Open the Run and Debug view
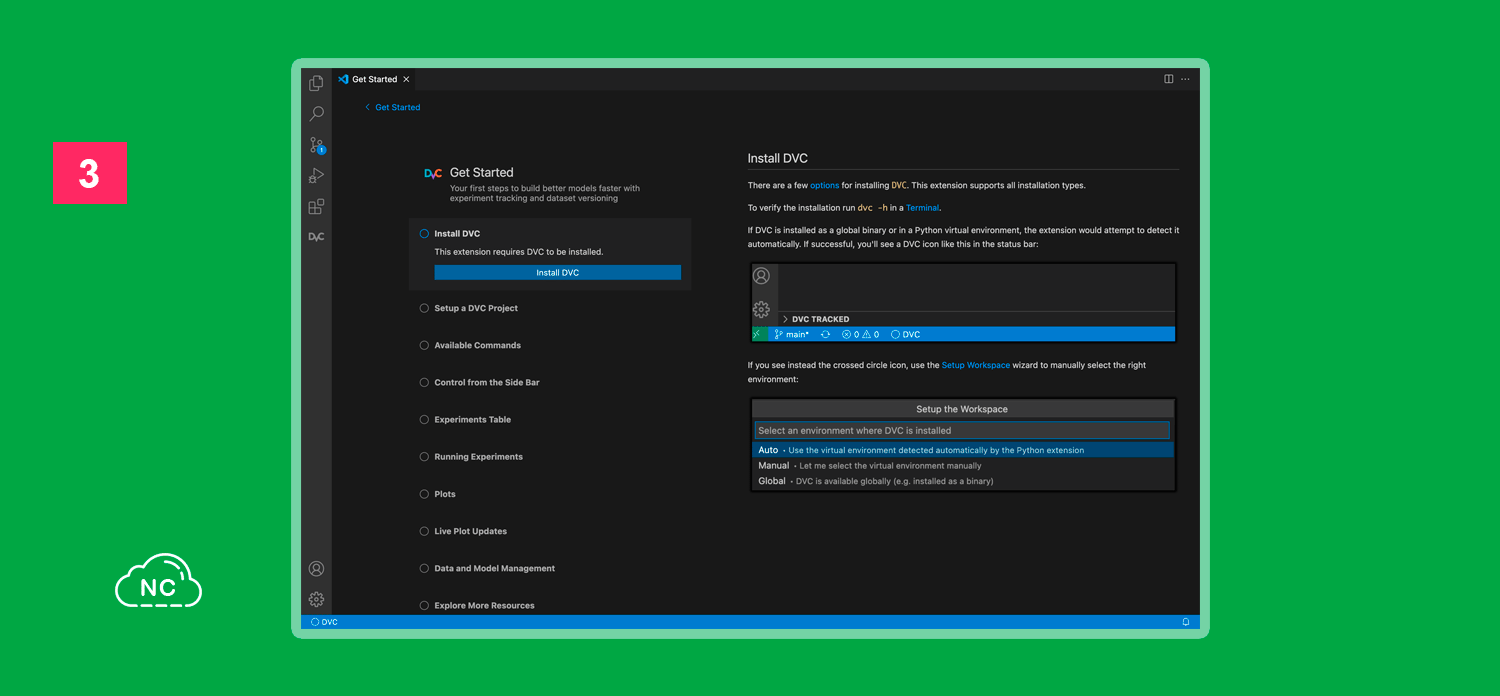This screenshot has height=696, width=1500. pyautogui.click(x=316, y=176)
